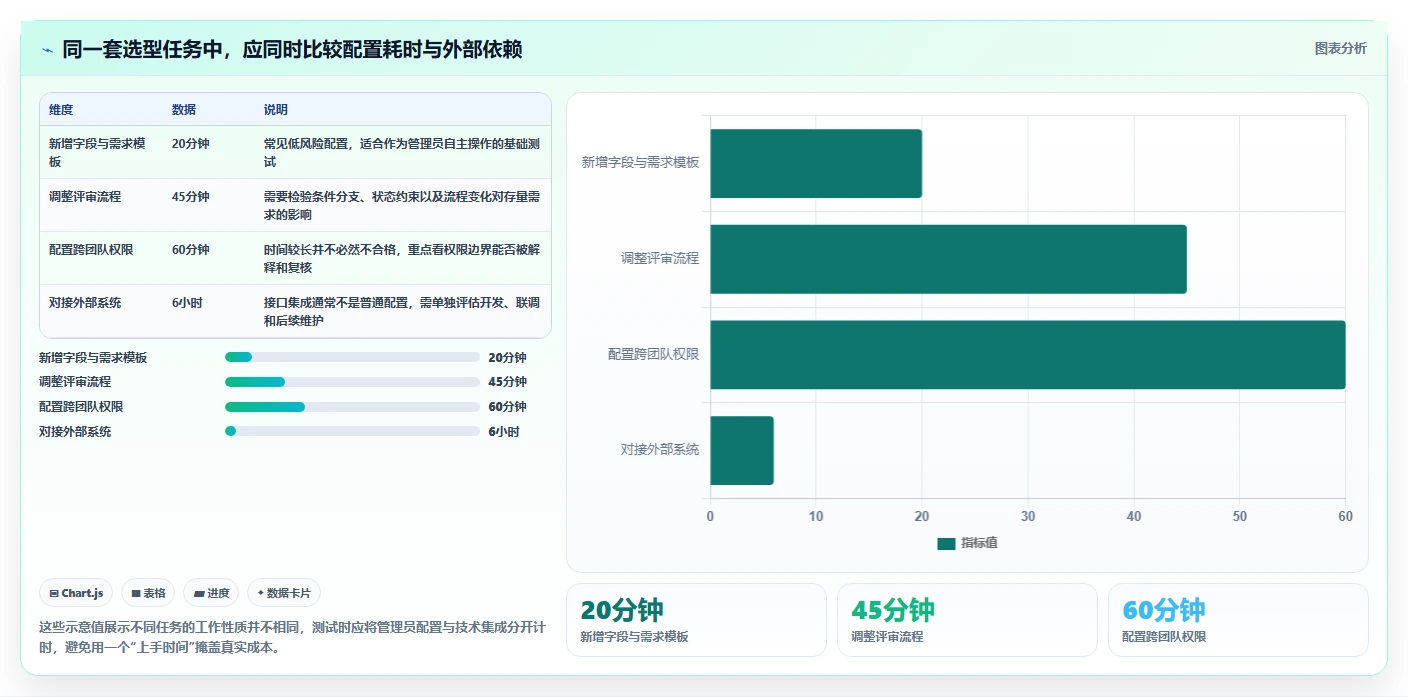Viewport: 1408px width, 697px height.
Task: Select the Chart.js tag
Action: tap(77, 593)
